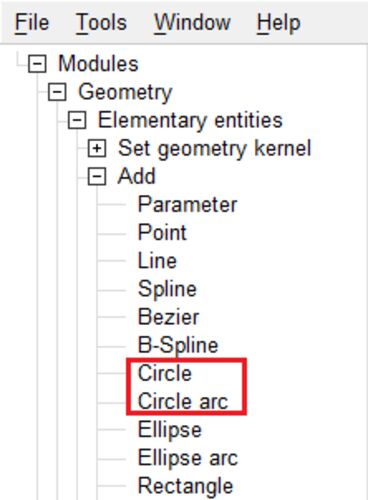Screen dimensions: 368x500
Task: Open the Window menu
Action: (192, 23)
